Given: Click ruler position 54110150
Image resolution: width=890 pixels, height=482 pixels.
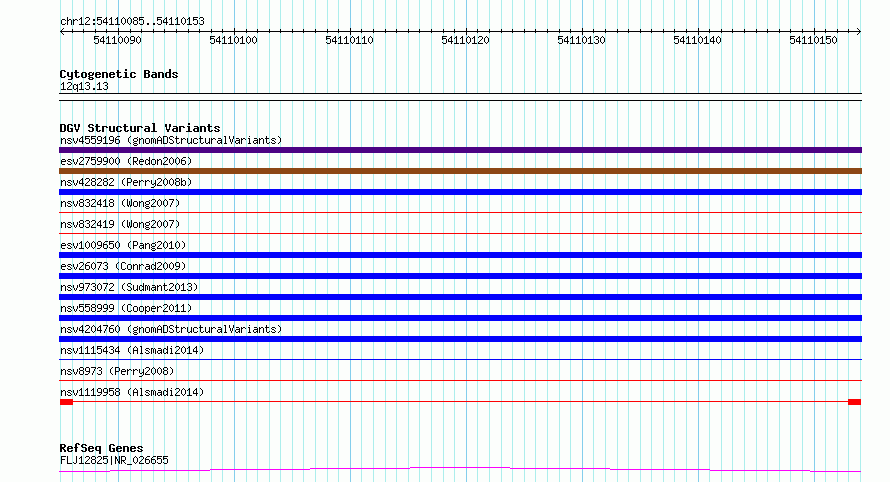Looking at the screenshot, I should coord(813,40).
